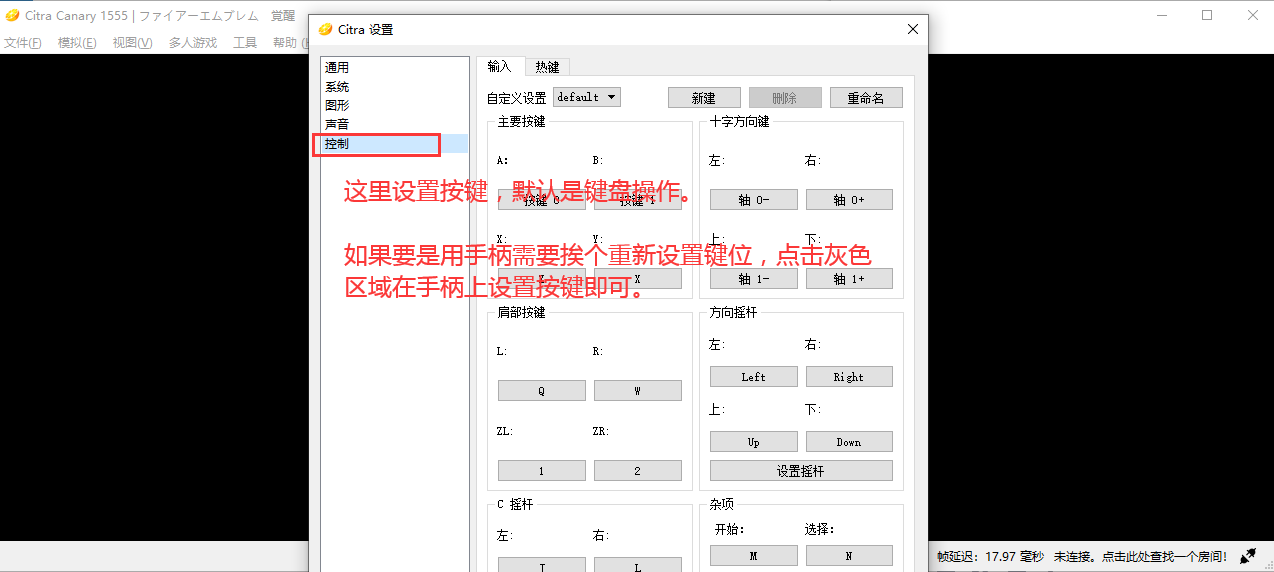1274x572 pixels.
Task: Click the icon right of the room-search status text
Action: point(1248,556)
